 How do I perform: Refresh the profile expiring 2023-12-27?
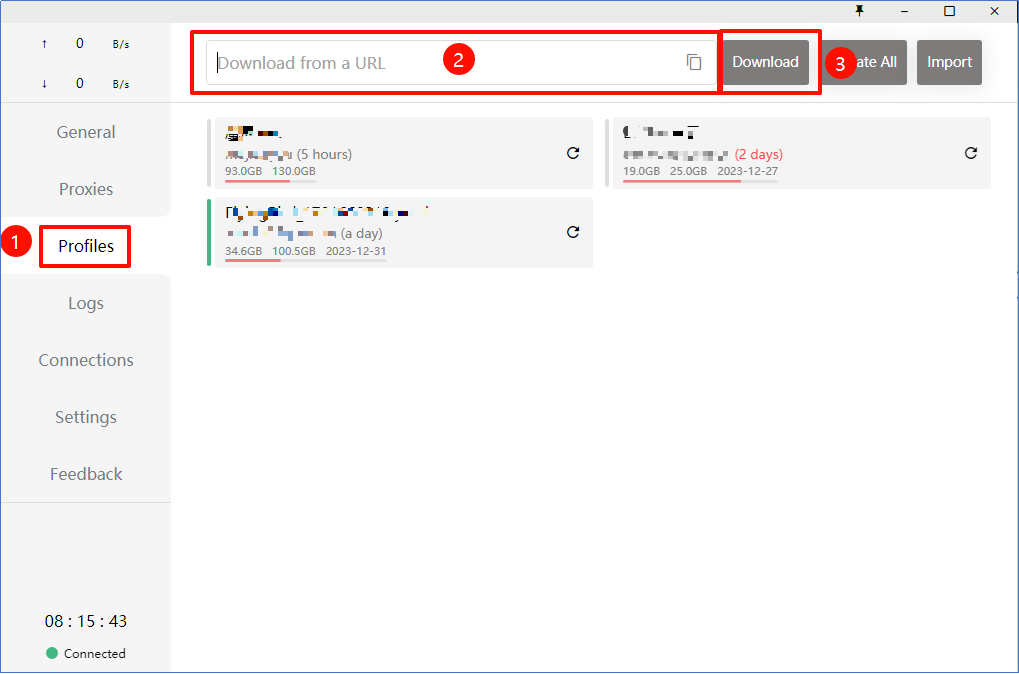970,153
